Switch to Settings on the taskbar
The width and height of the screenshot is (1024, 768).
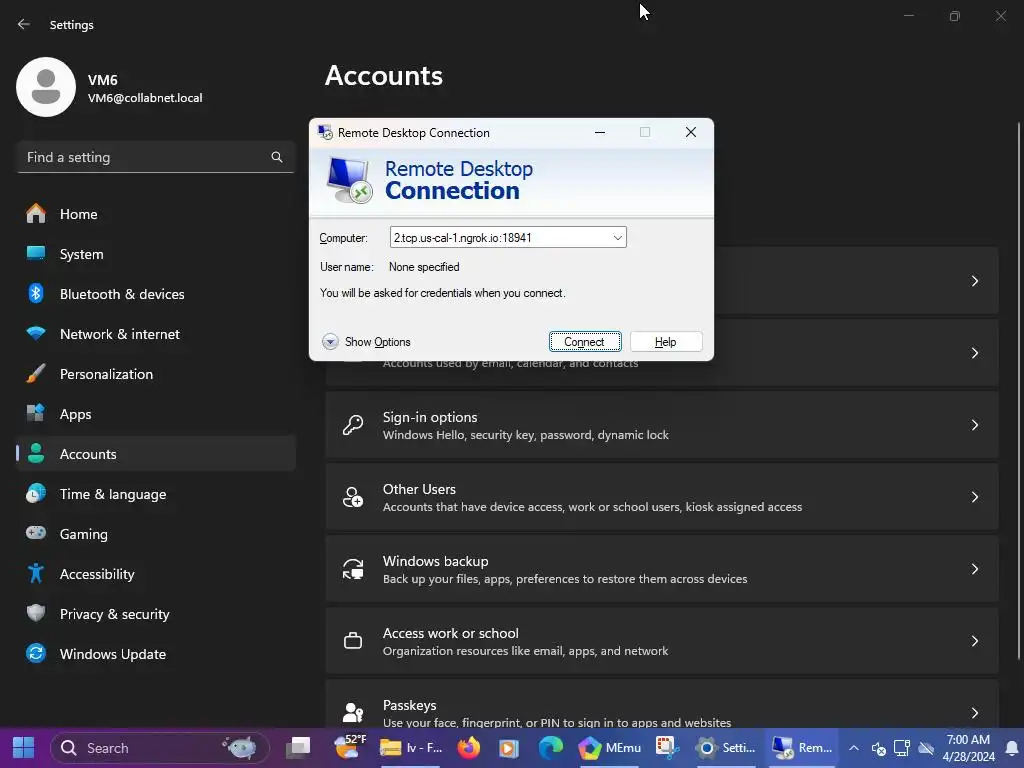coord(726,748)
